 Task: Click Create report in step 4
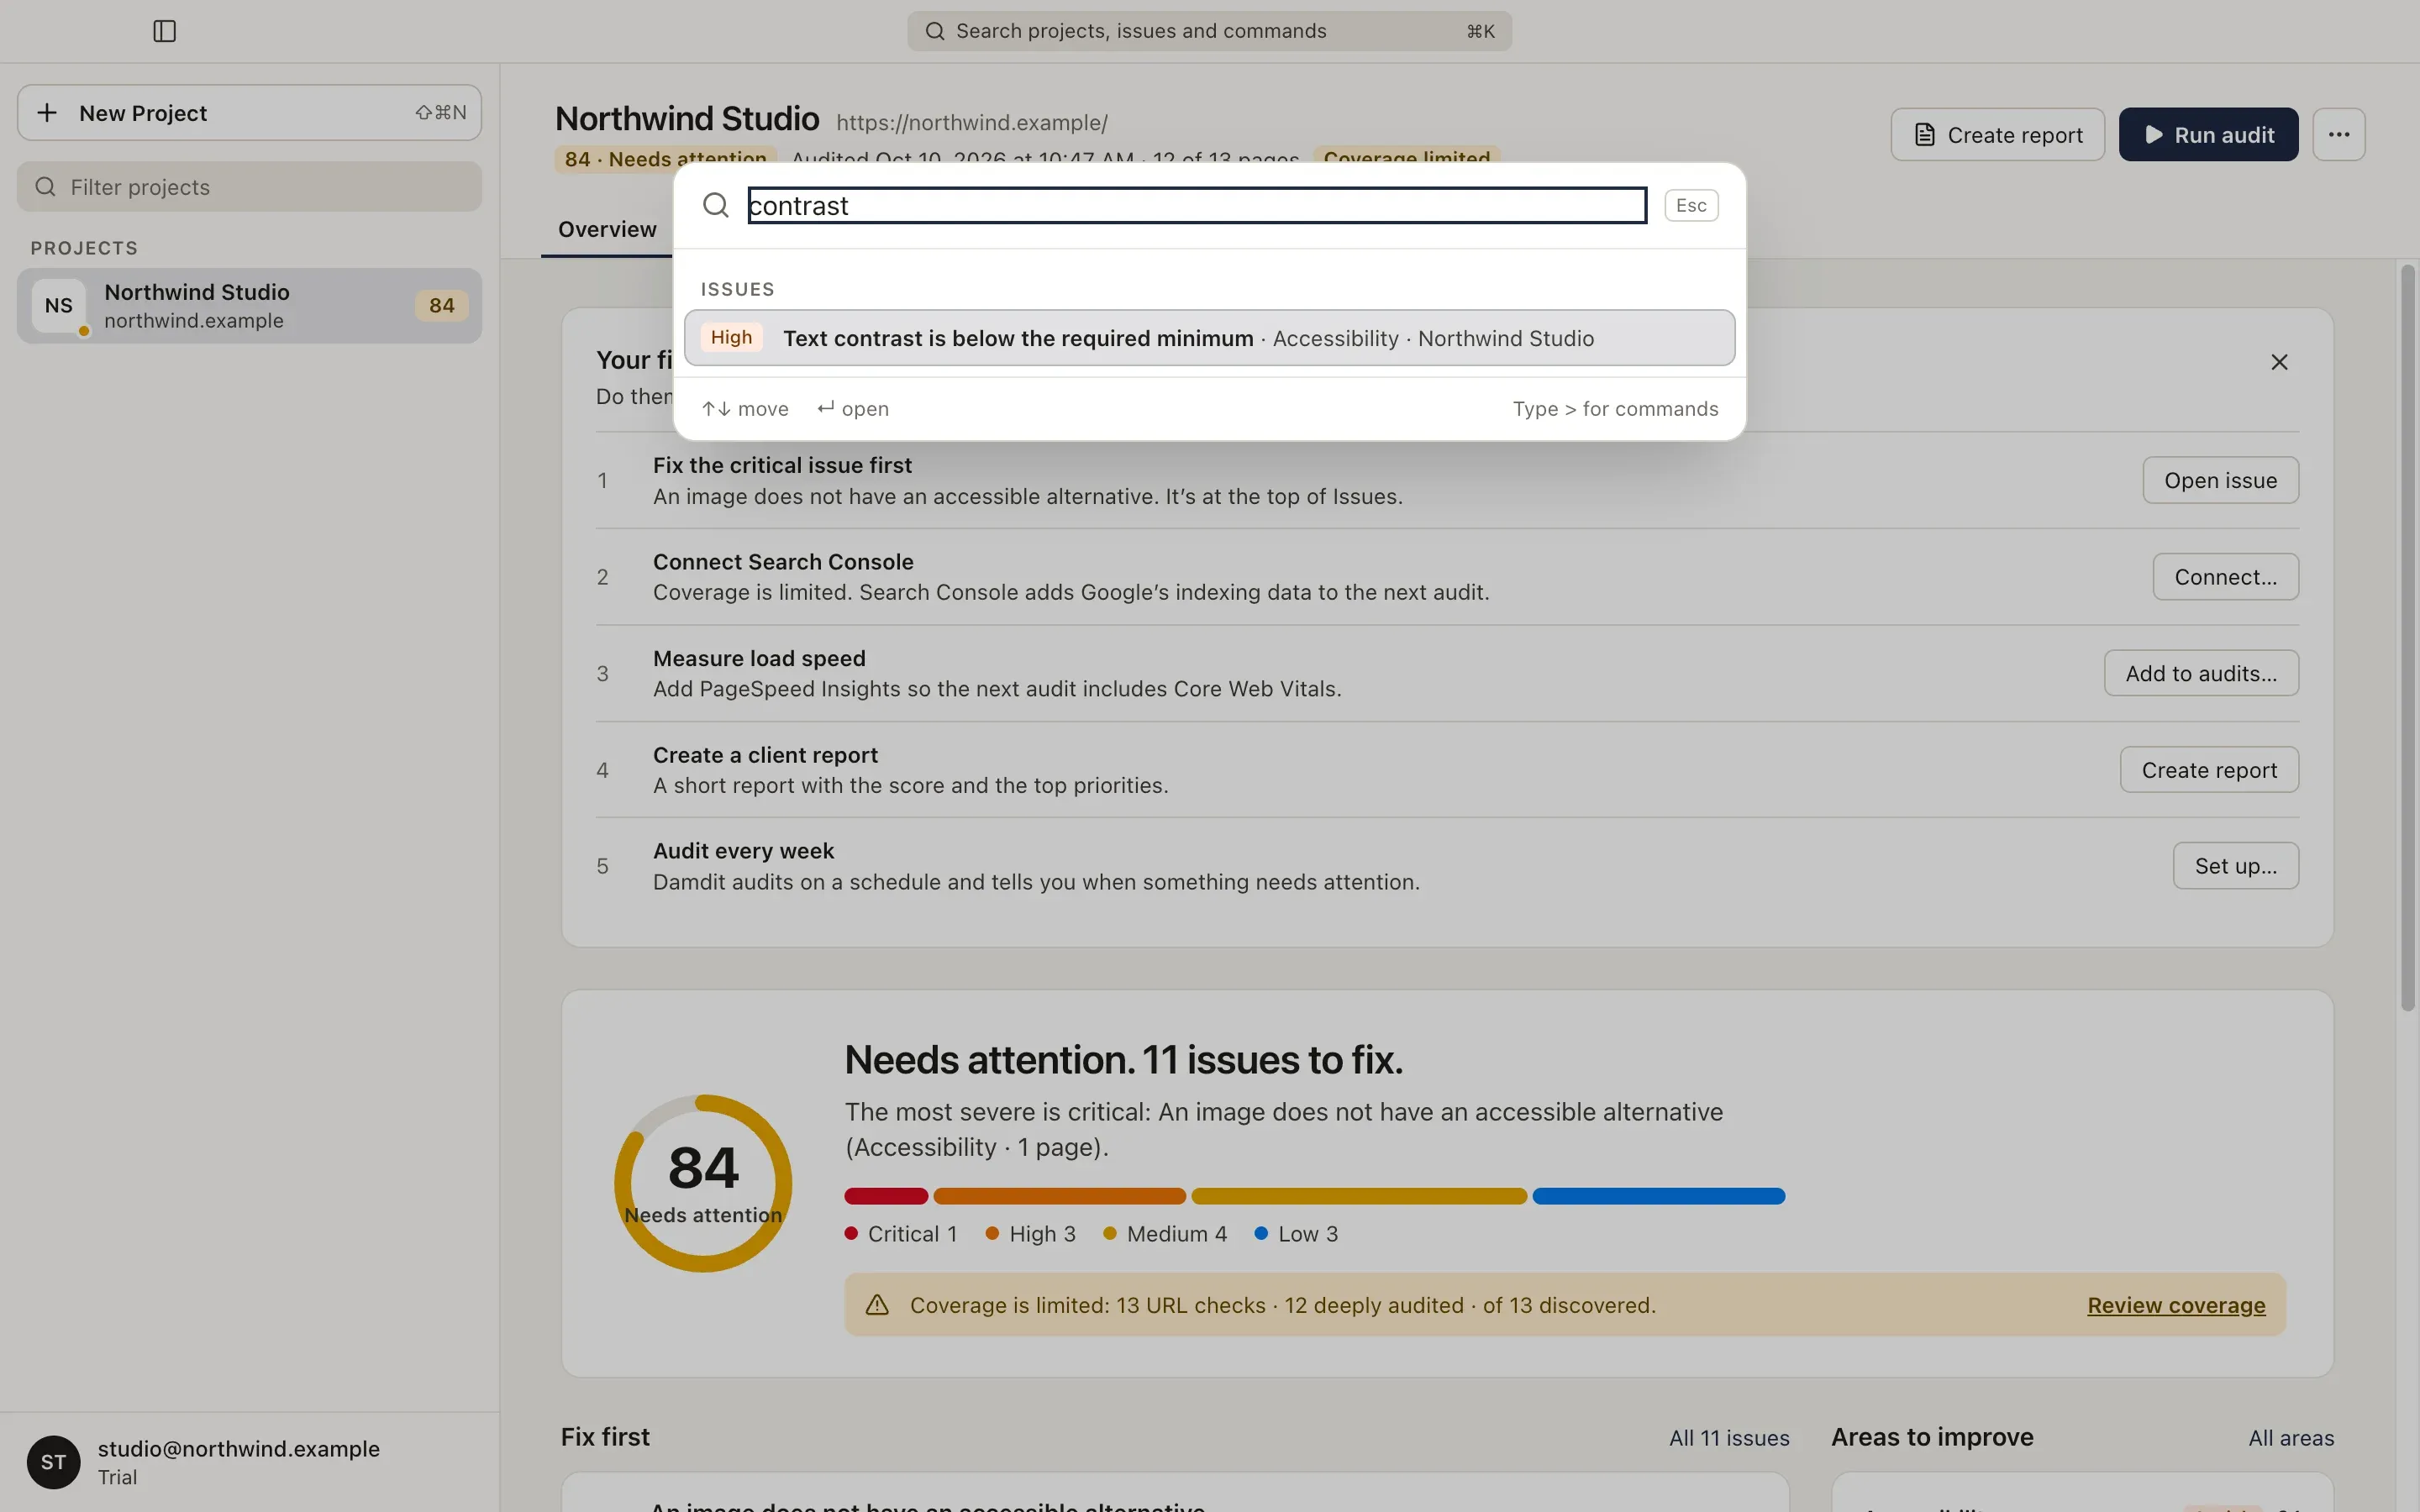point(2209,770)
